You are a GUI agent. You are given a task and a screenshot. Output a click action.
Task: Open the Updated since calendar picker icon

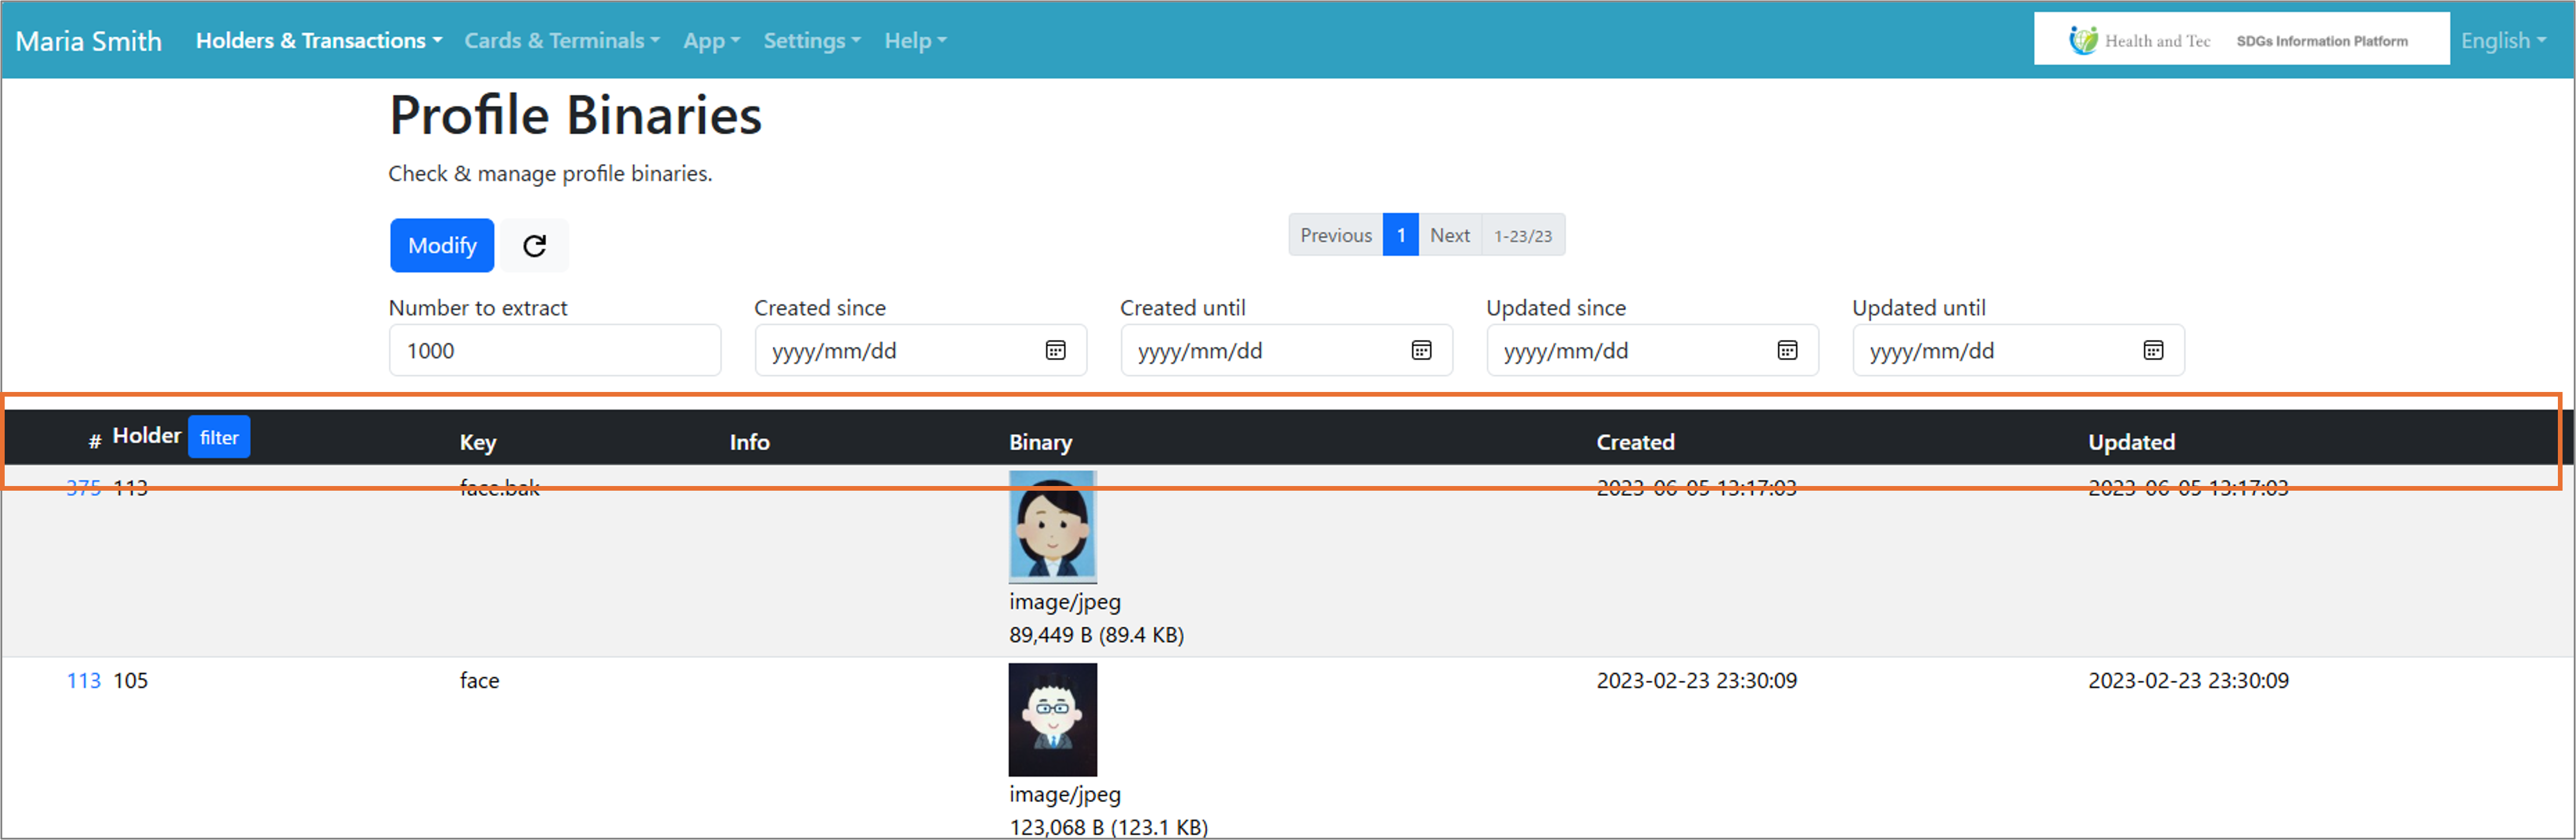(x=1787, y=351)
